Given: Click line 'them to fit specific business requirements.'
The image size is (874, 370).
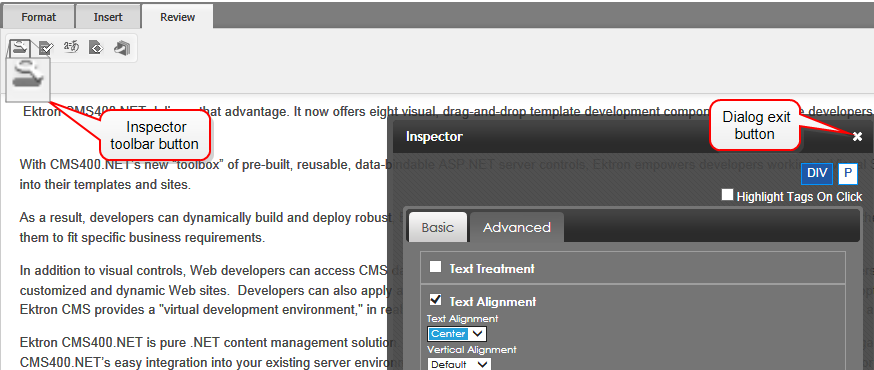Looking at the screenshot, I should click(x=142, y=238).
